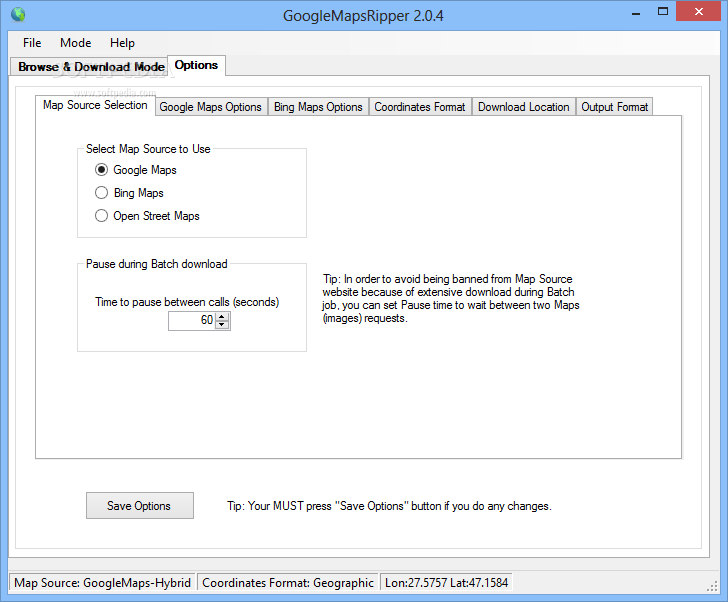Open the Bing Maps Options tab

[318, 107]
